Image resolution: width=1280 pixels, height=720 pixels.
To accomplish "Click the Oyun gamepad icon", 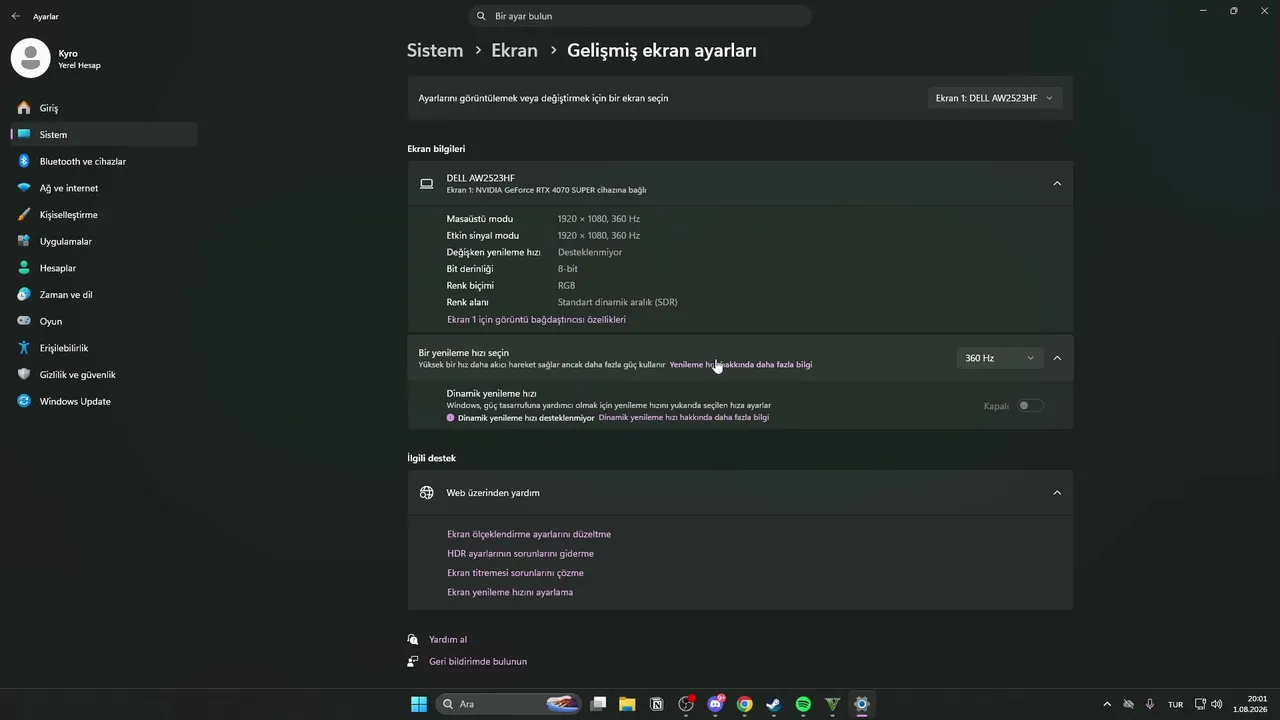I will (24, 321).
